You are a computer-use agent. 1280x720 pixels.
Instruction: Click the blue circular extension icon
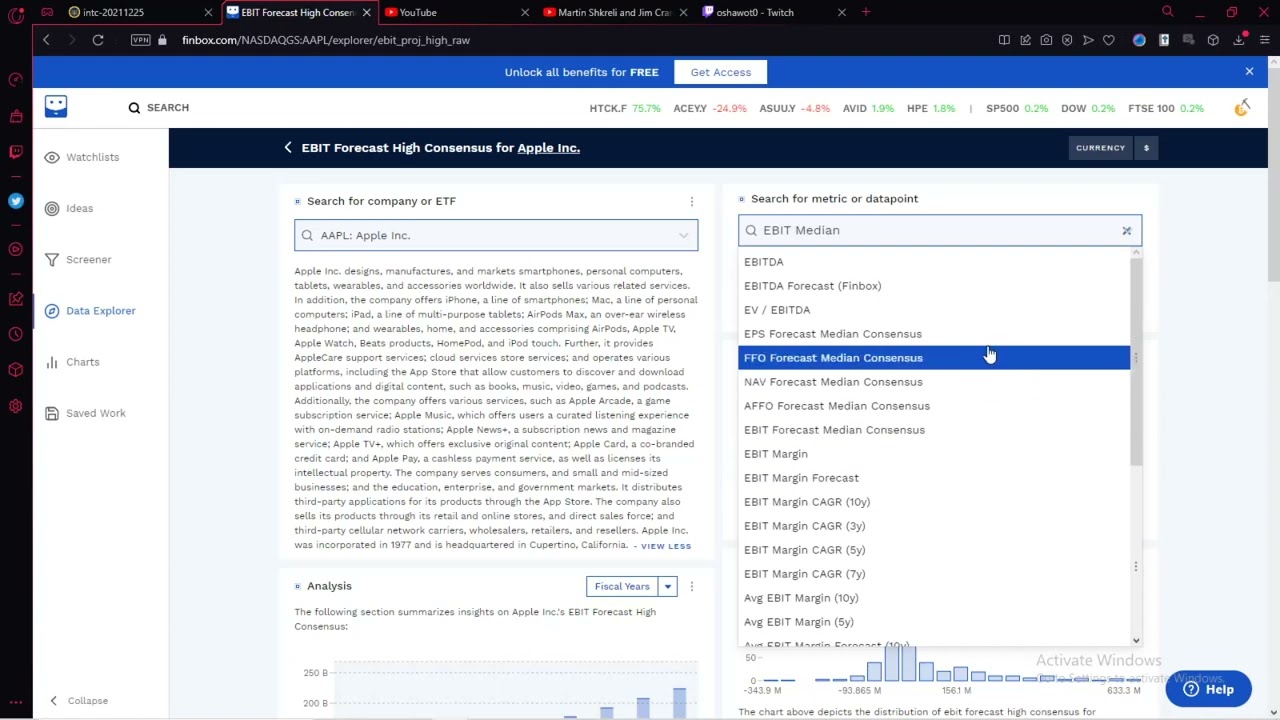click(1139, 40)
